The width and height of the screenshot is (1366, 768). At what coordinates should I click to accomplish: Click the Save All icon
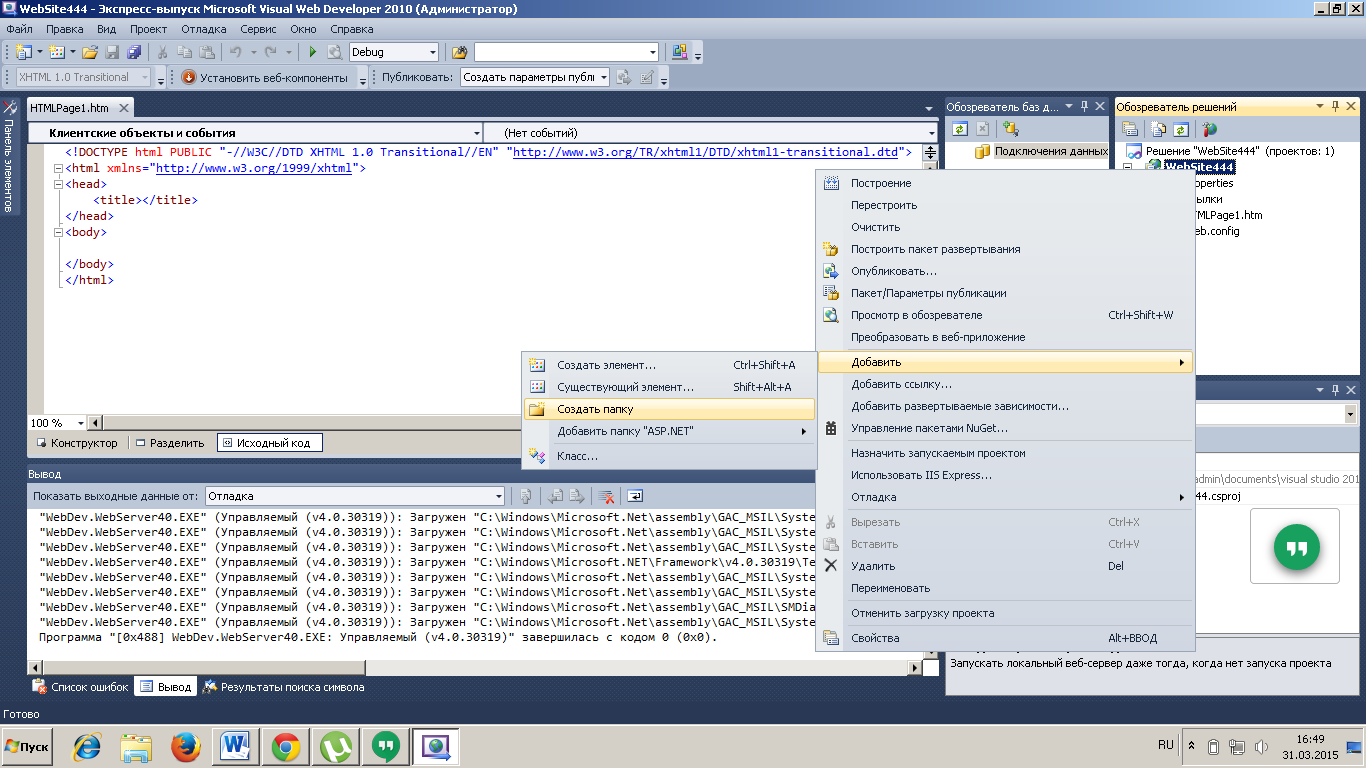[133, 52]
